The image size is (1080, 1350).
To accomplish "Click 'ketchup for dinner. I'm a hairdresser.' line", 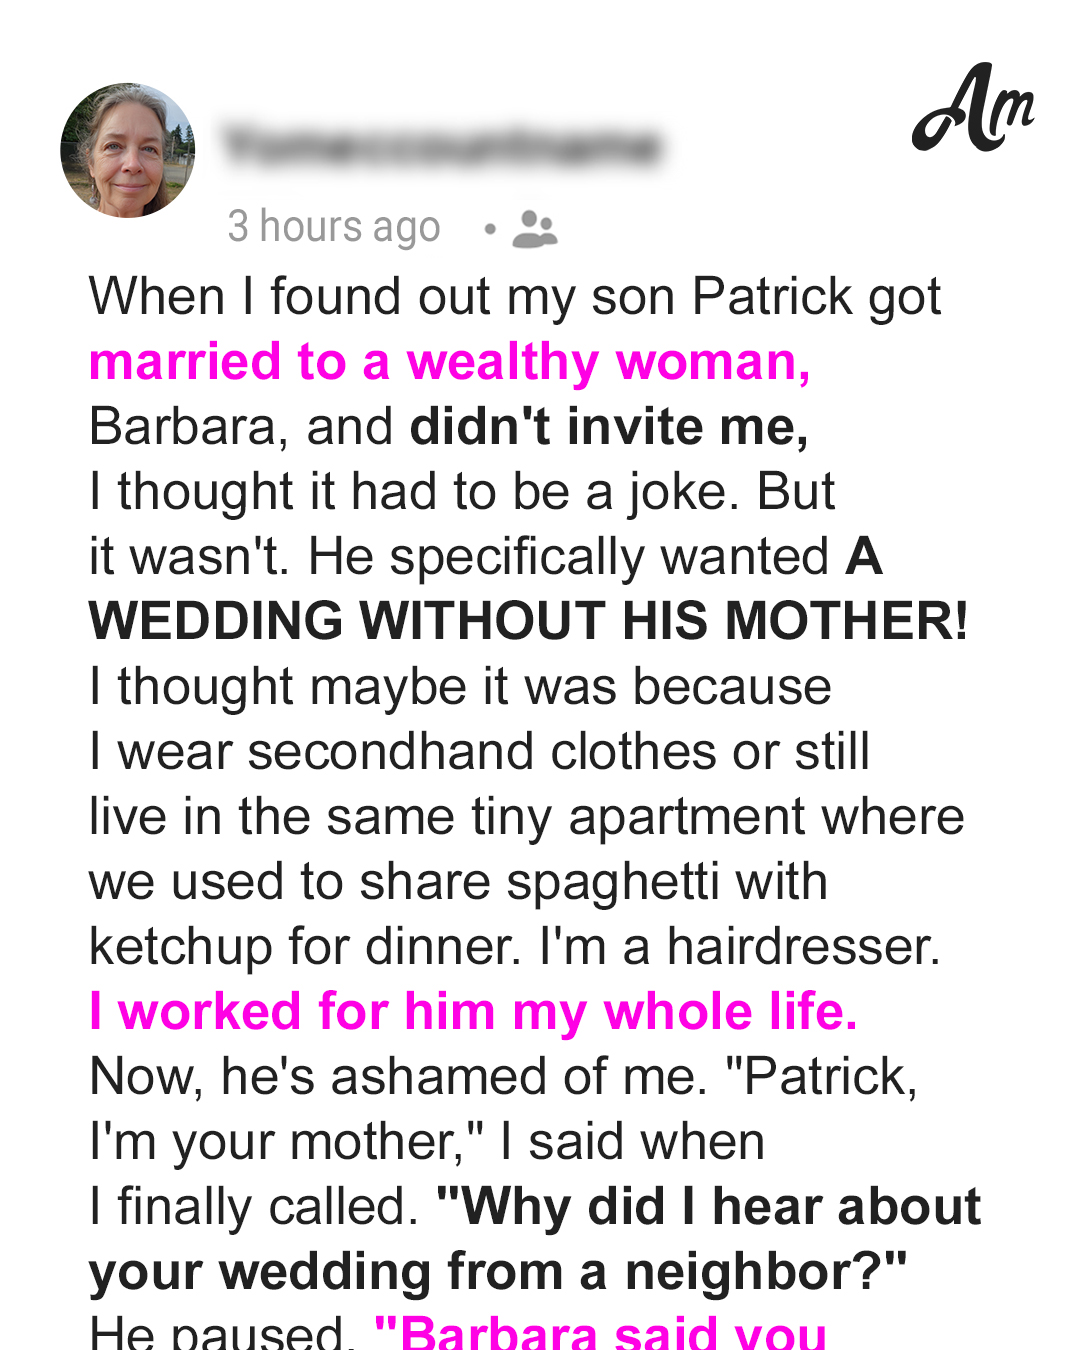I will click(515, 947).
